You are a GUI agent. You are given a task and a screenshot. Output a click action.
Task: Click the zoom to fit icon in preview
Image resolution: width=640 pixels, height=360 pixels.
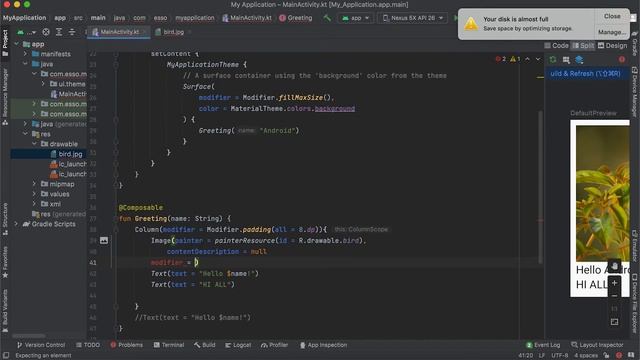pyautogui.click(x=614, y=322)
